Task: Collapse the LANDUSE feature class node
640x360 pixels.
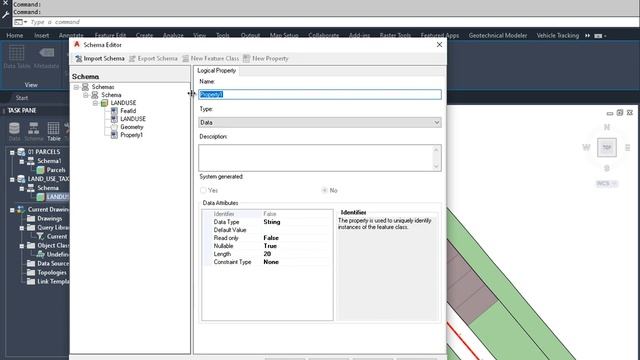Action: pos(95,103)
